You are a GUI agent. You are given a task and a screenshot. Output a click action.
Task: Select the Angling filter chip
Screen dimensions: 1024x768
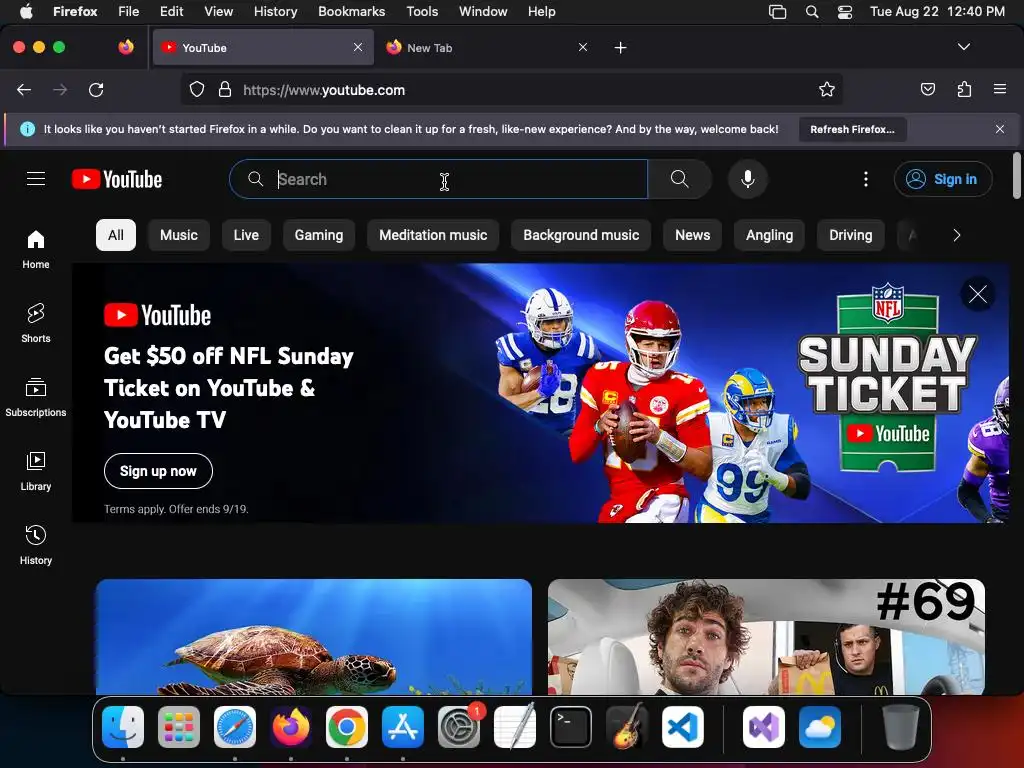tap(769, 235)
